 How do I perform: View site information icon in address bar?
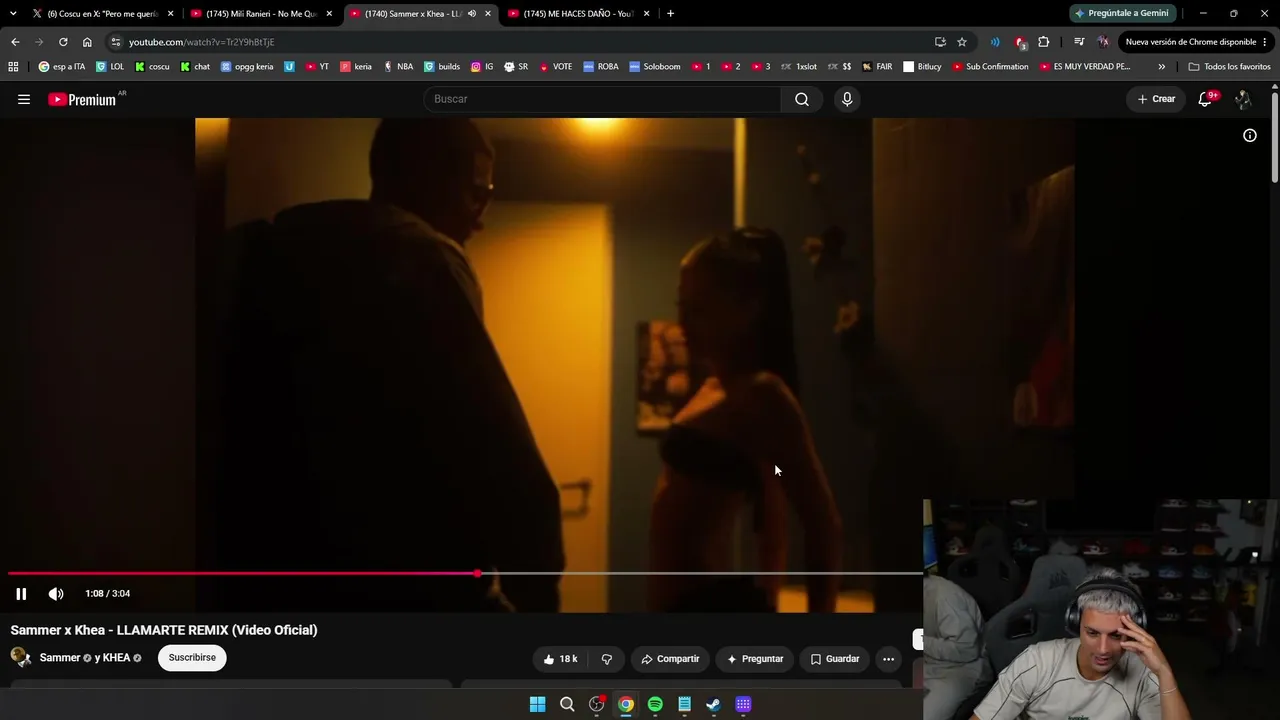(116, 42)
